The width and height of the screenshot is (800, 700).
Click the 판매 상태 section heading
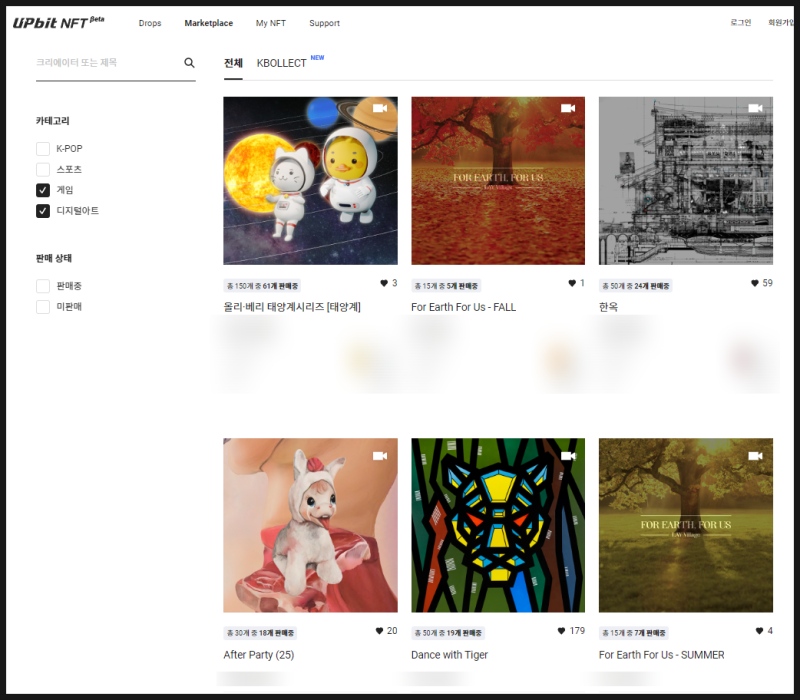(54, 258)
